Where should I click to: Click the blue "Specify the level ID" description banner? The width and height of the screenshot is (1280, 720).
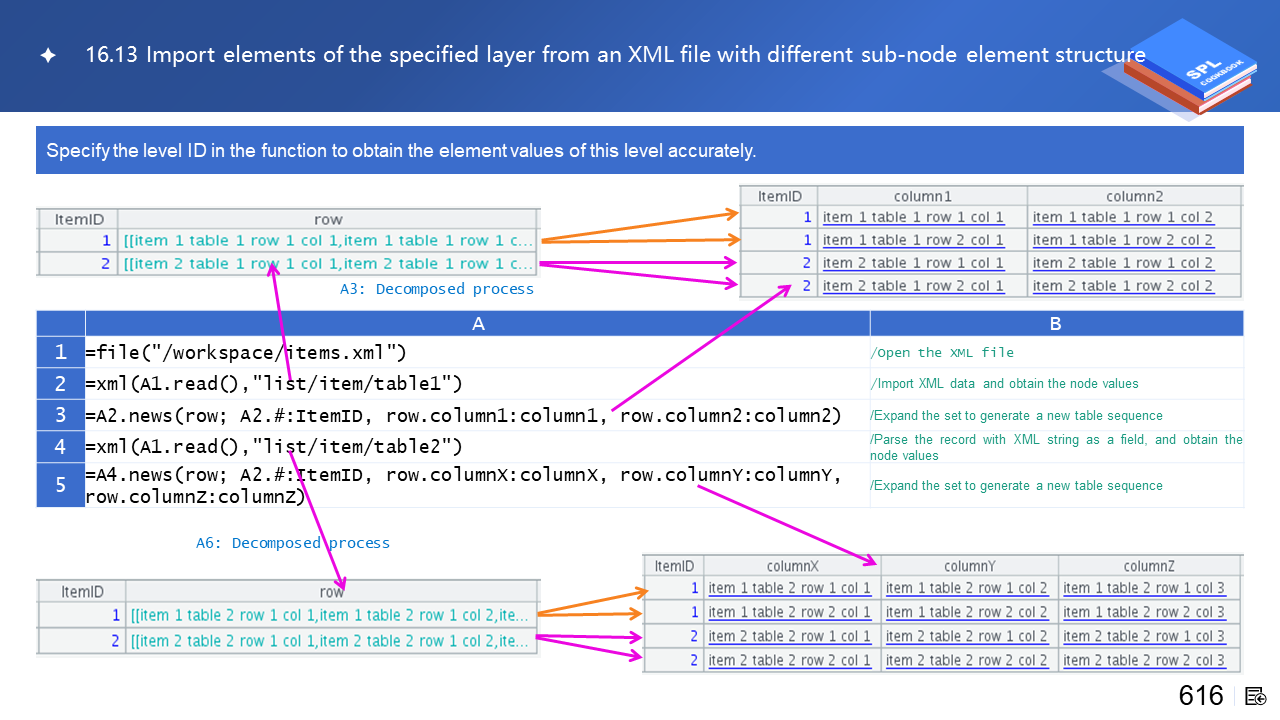(639, 151)
